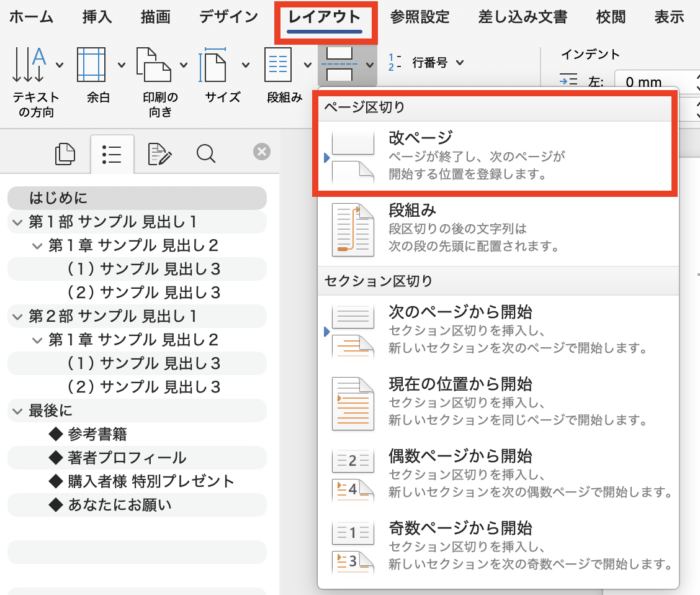700x595 pixels.
Task: Open the breaks button dropdown arrow
Action: pyautogui.click(x=369, y=65)
